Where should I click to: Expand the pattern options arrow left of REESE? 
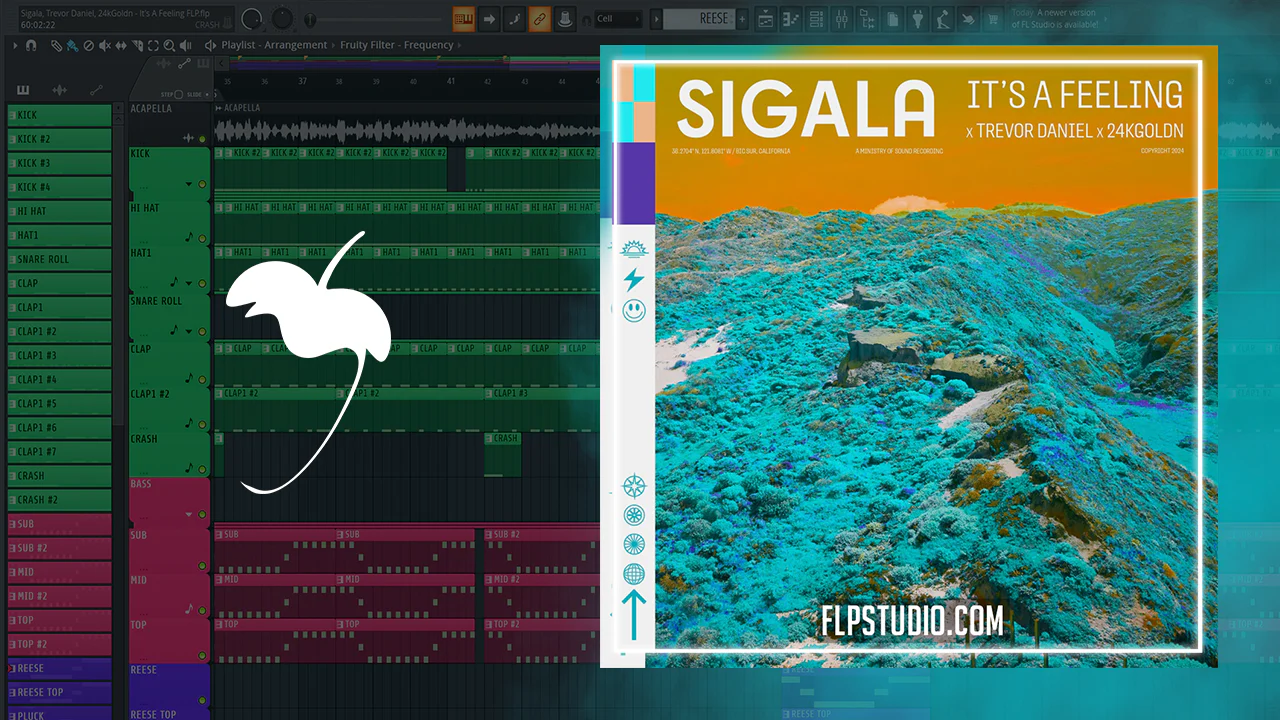656,19
